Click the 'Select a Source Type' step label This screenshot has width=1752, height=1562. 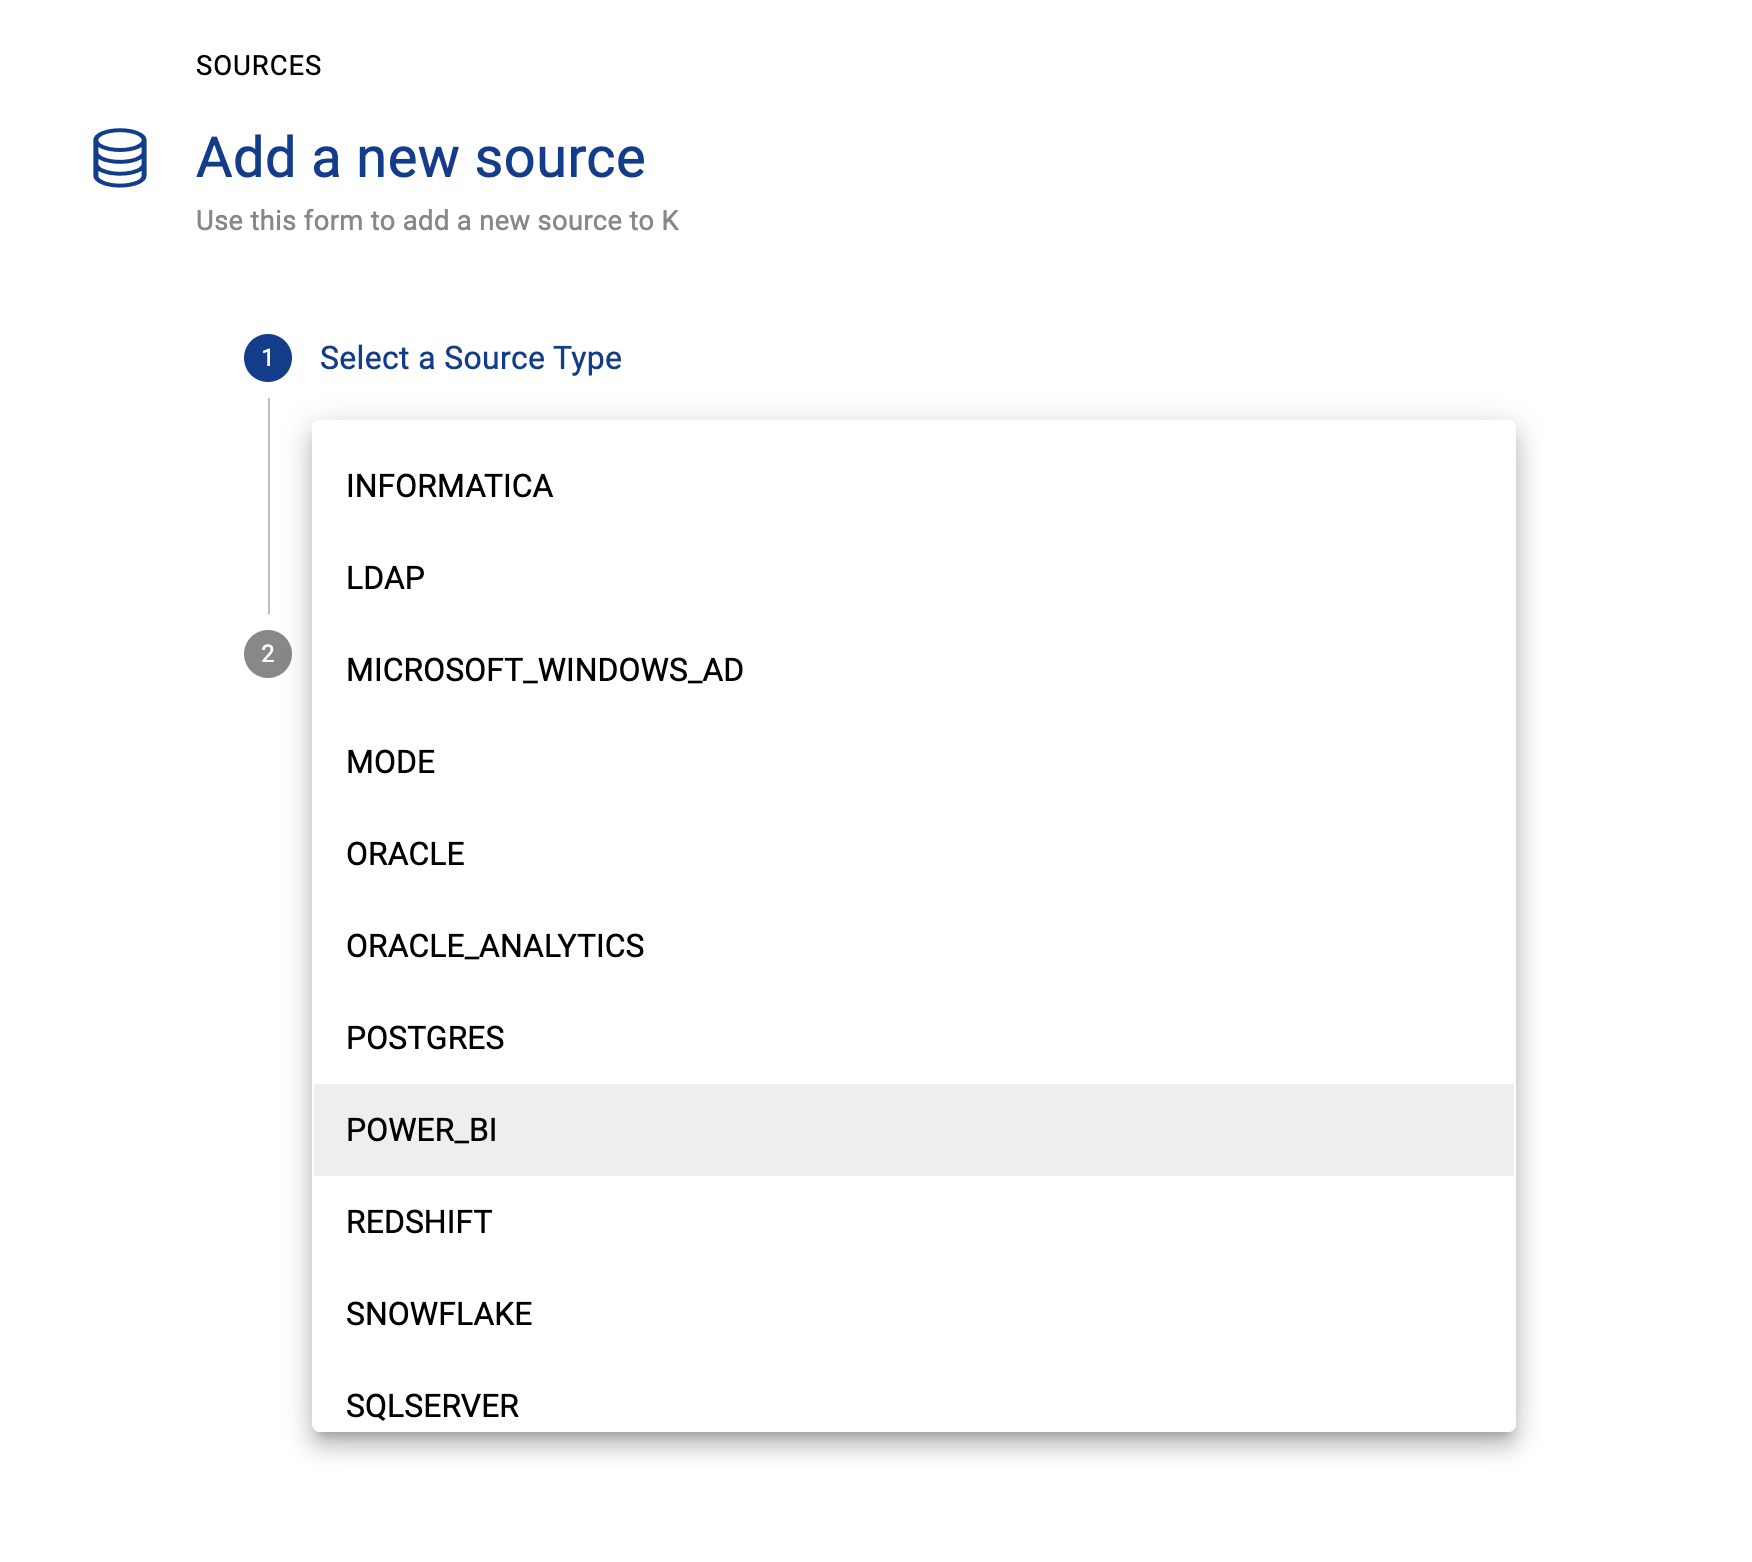[470, 358]
